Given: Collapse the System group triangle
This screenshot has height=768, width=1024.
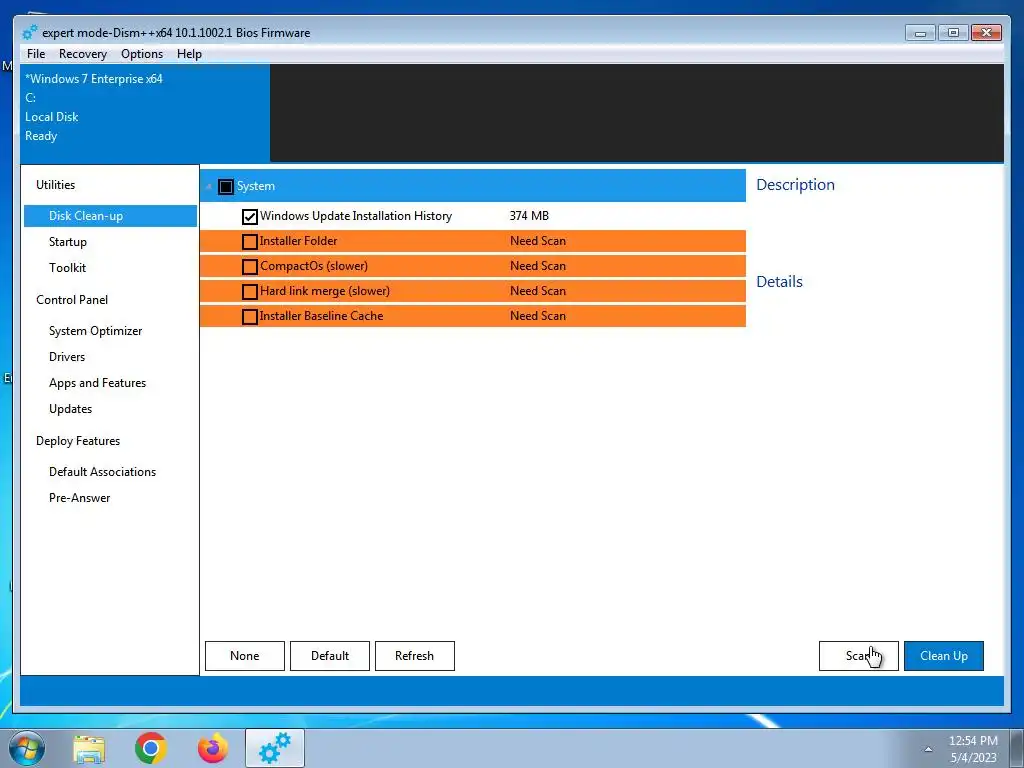Looking at the screenshot, I should coord(209,187).
